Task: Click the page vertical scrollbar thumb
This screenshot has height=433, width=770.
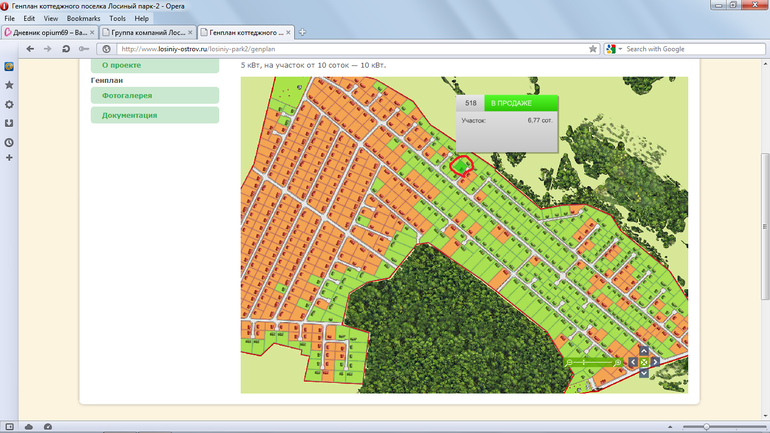Action: click(x=765, y=226)
